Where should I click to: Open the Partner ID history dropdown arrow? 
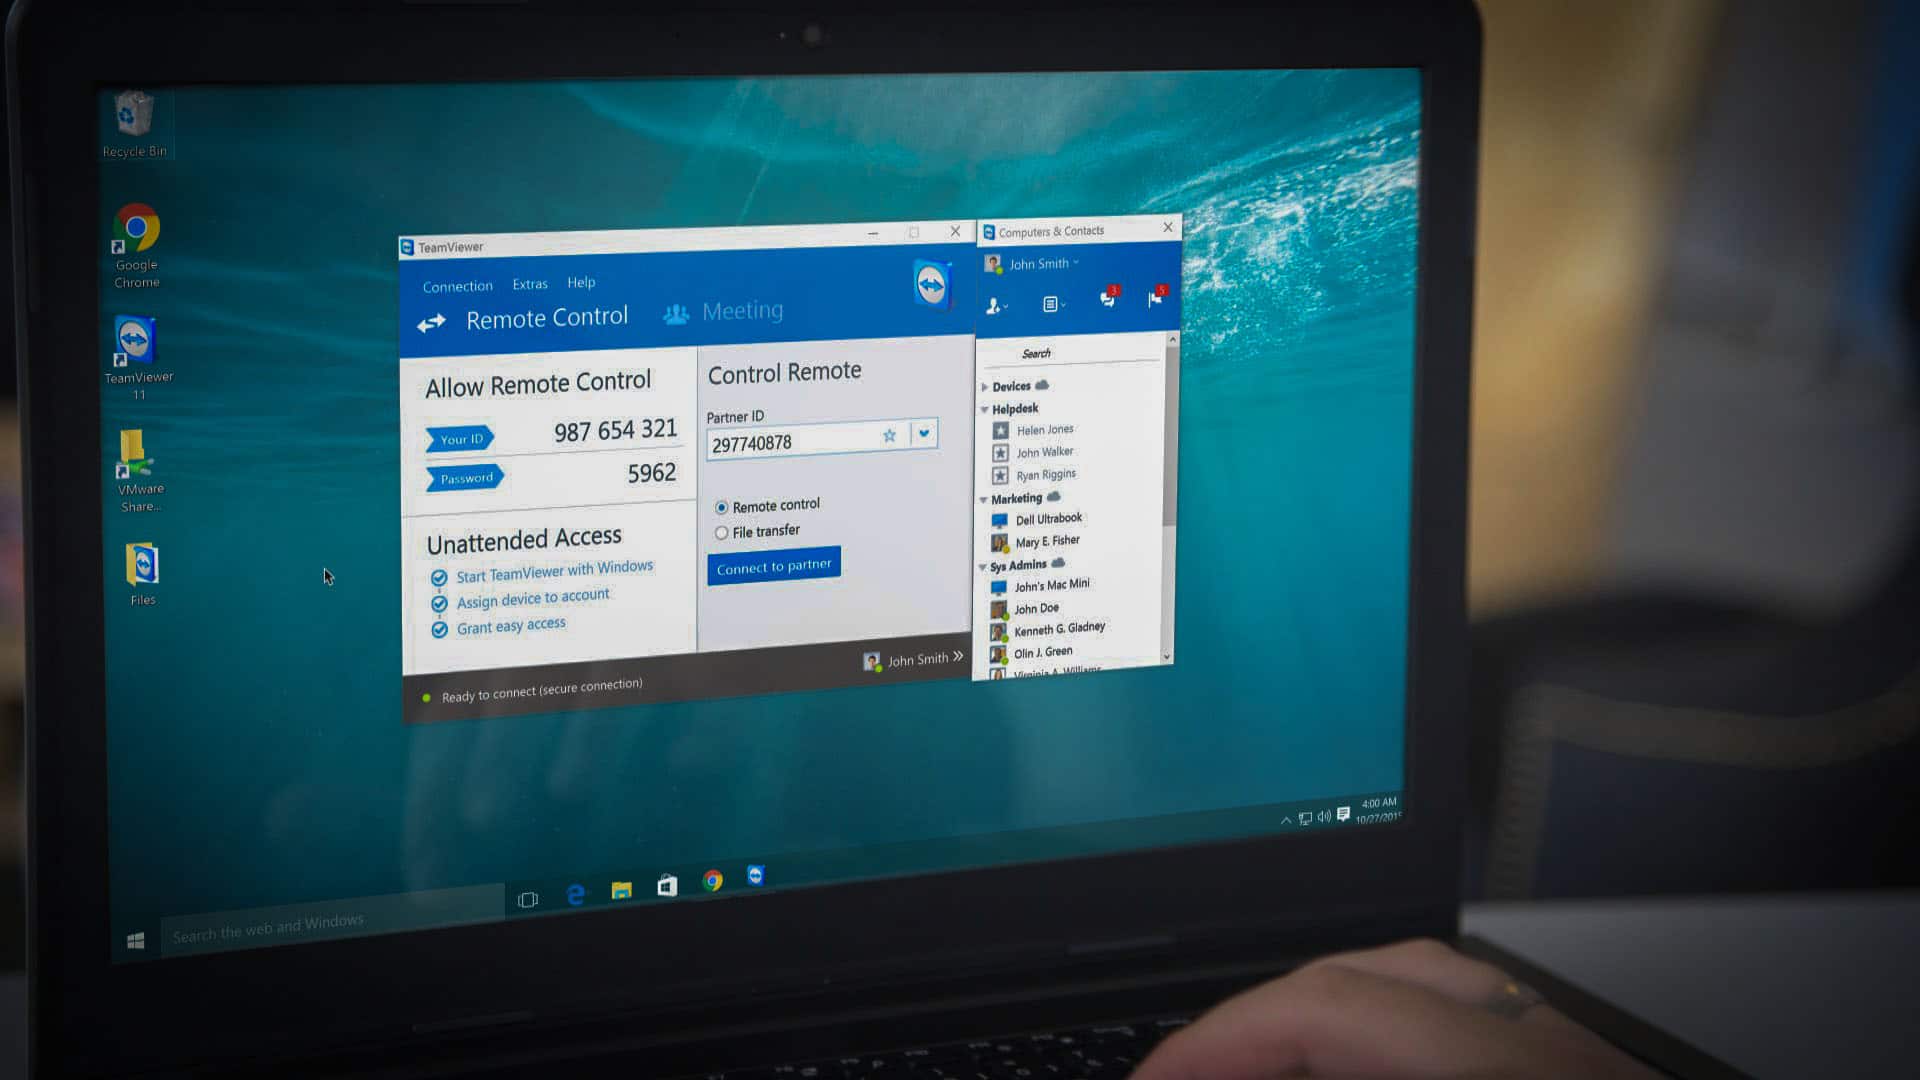click(x=924, y=434)
